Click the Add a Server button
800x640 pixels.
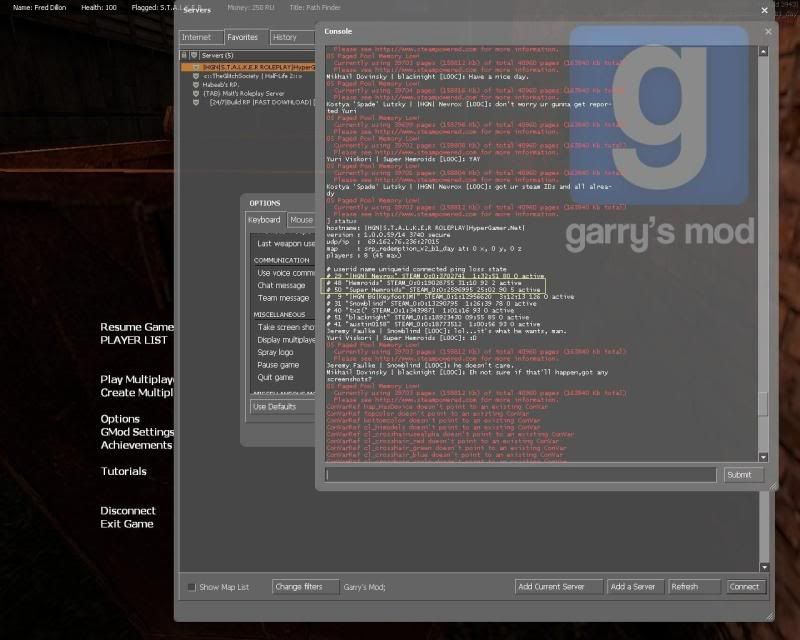[635, 587]
